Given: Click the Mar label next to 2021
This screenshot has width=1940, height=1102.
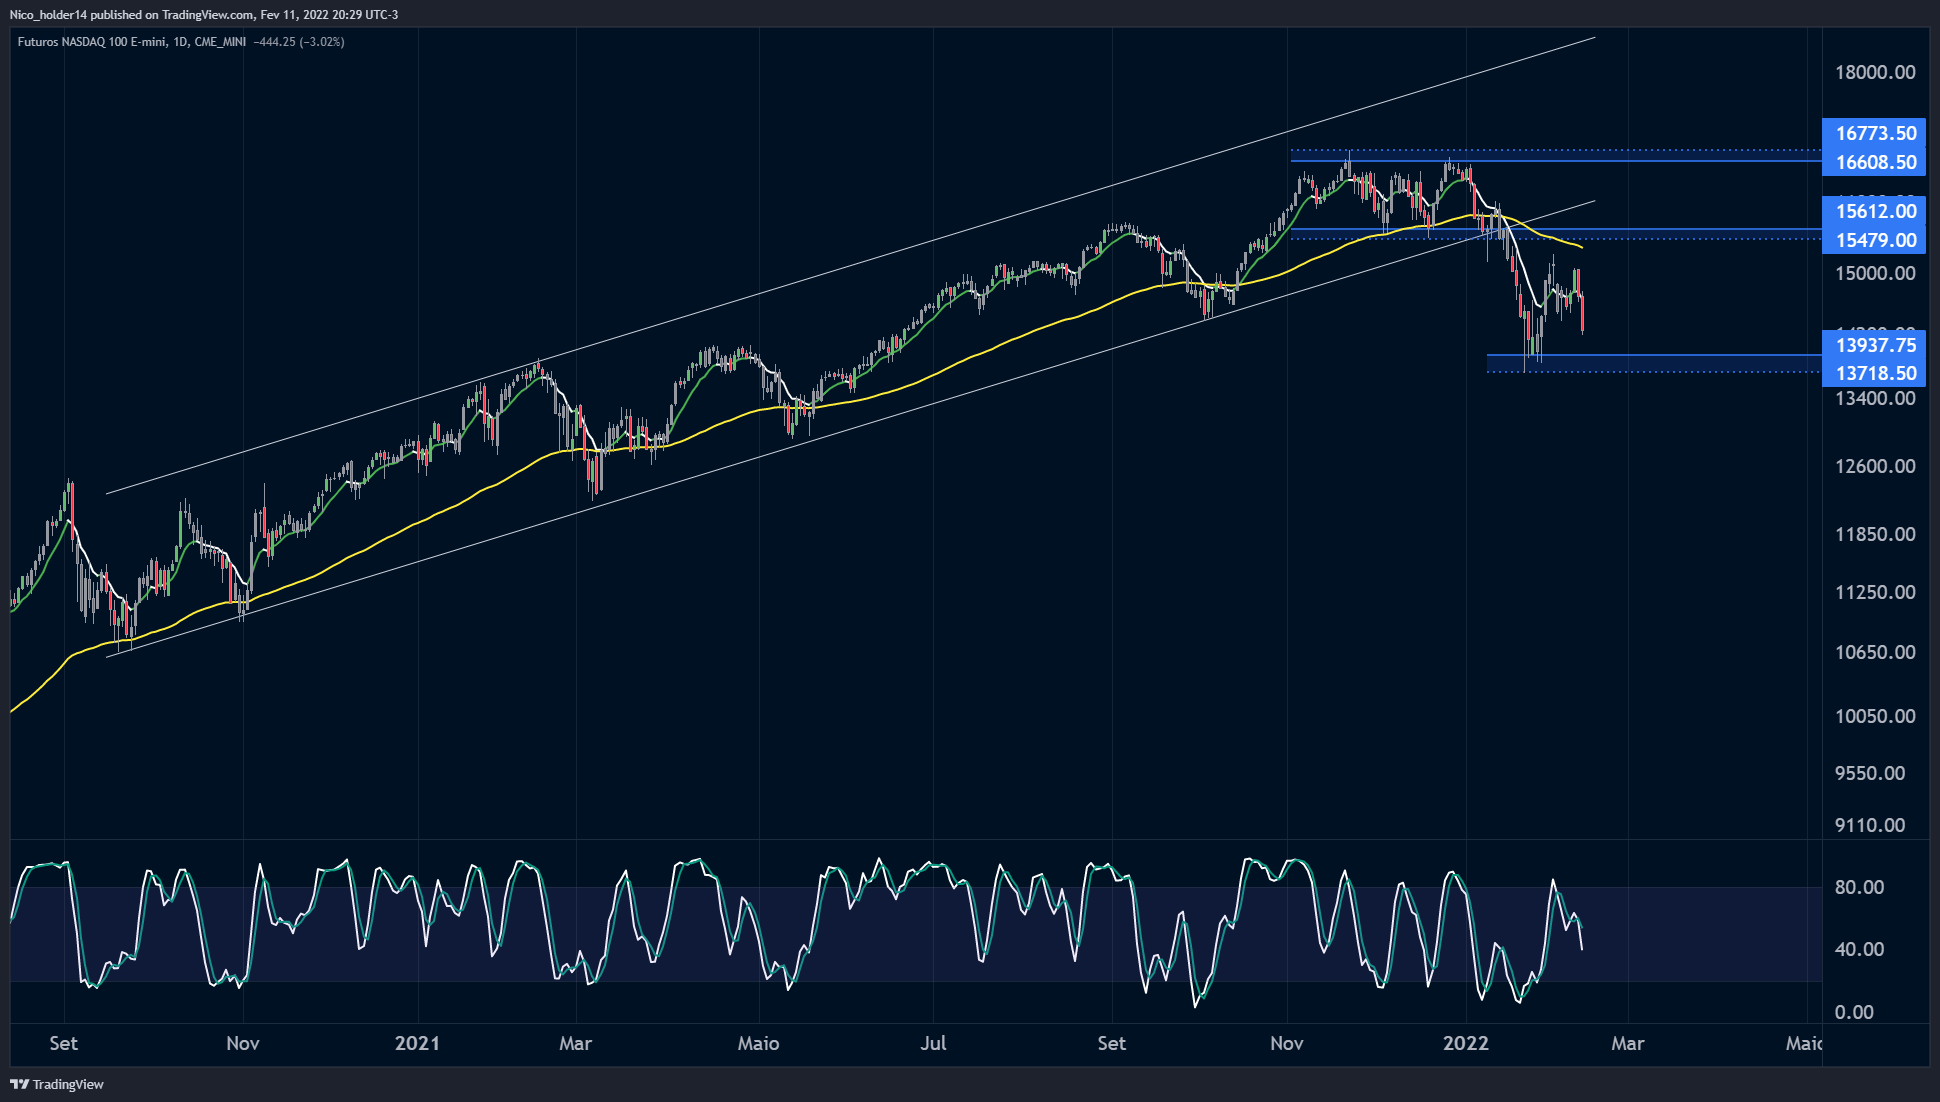Looking at the screenshot, I should tap(575, 1043).
